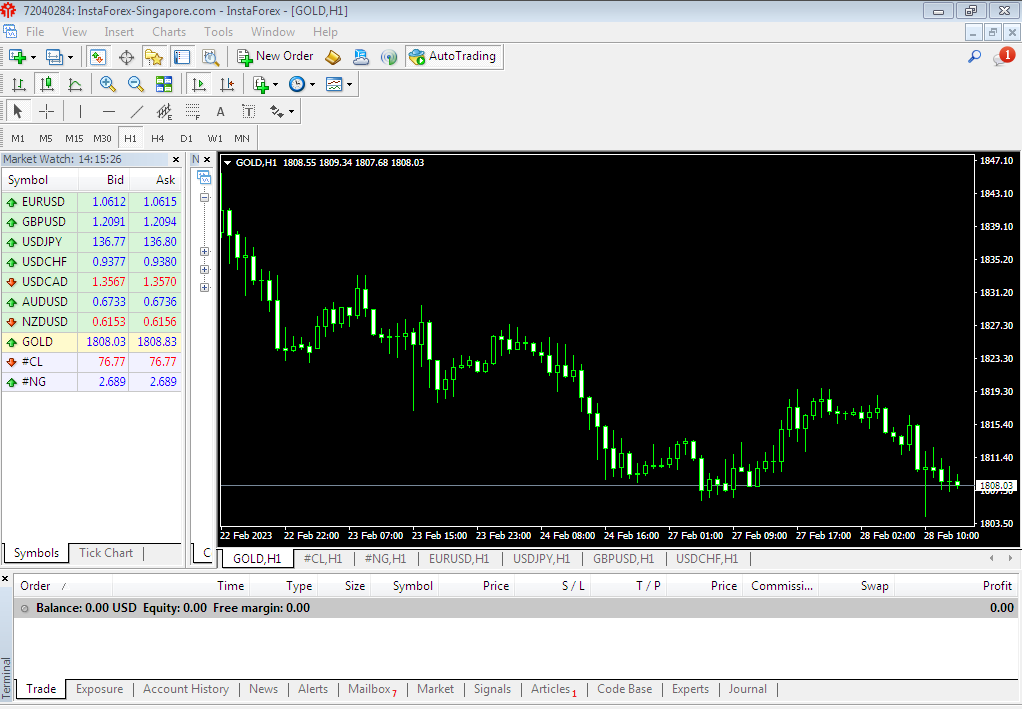Toggle the Terminal panel toolbar button
This screenshot has width=1022, height=709.
coord(182,57)
